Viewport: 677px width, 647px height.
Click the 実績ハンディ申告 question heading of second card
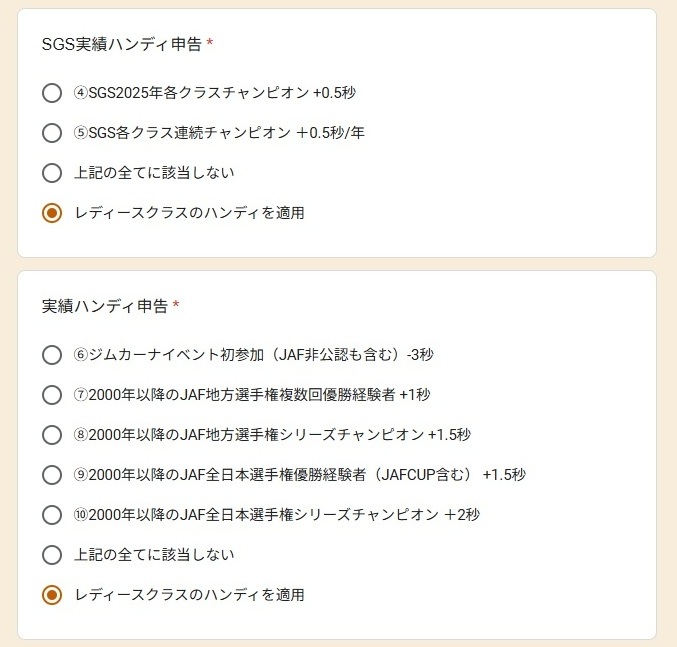(x=104, y=306)
